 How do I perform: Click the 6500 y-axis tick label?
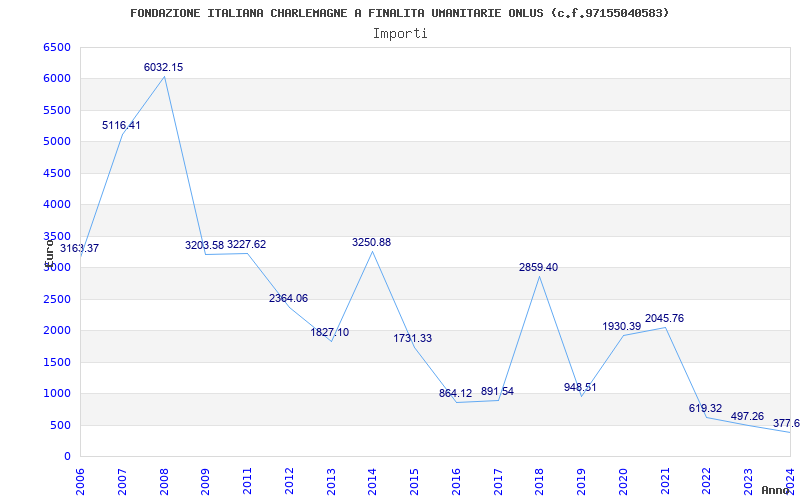click(x=57, y=47)
